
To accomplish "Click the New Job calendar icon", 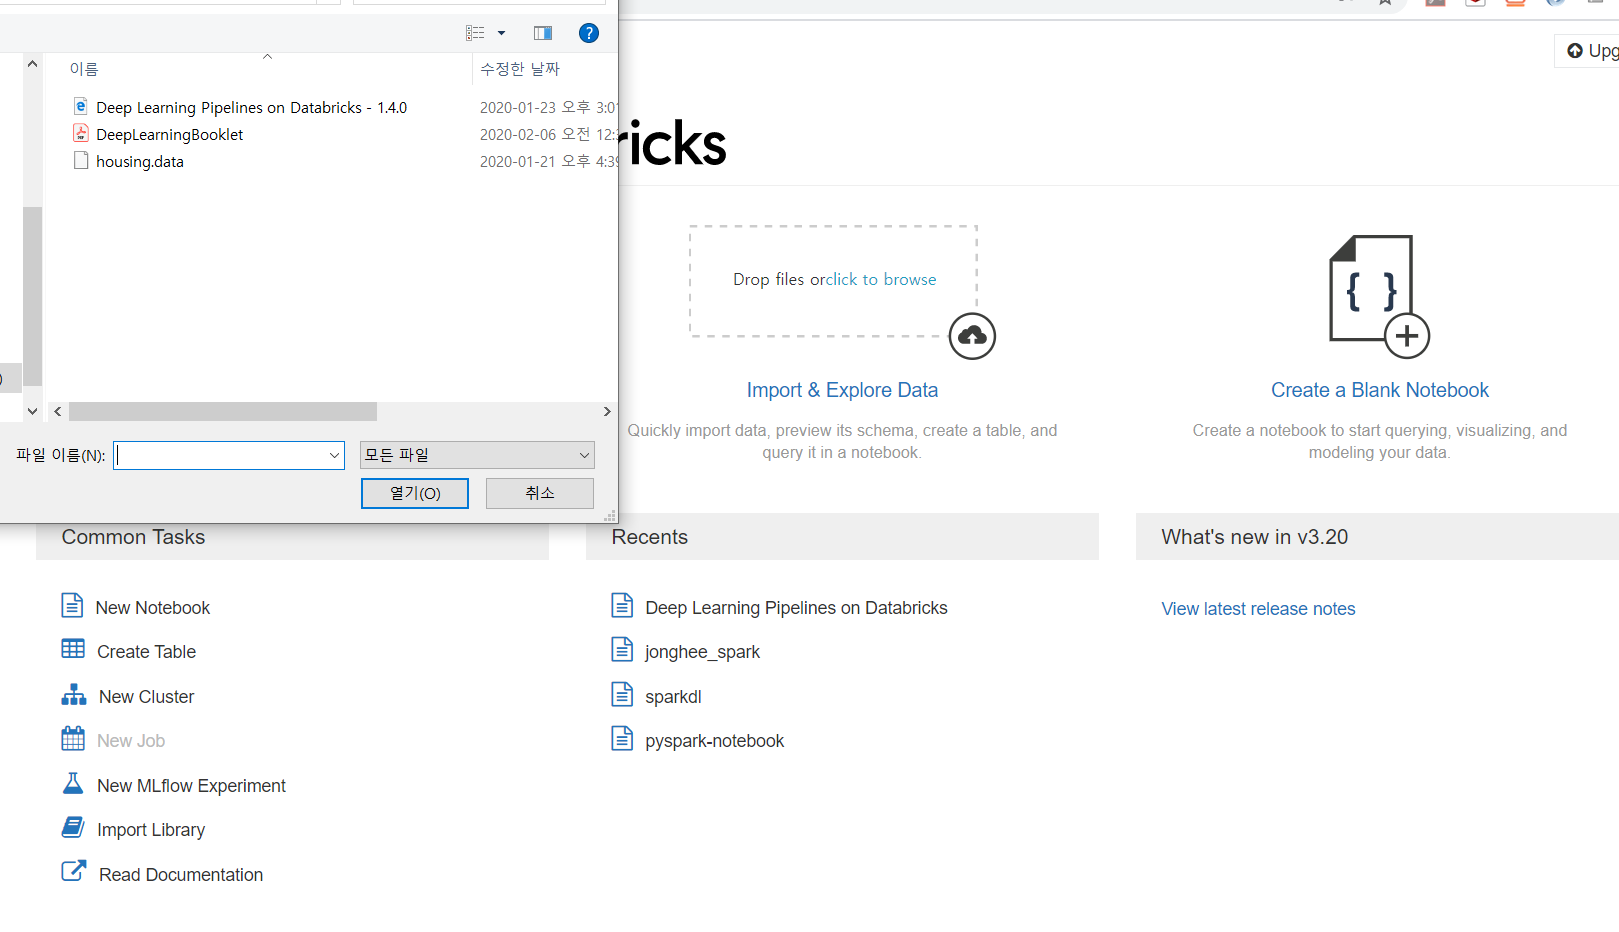I will [x=73, y=738].
